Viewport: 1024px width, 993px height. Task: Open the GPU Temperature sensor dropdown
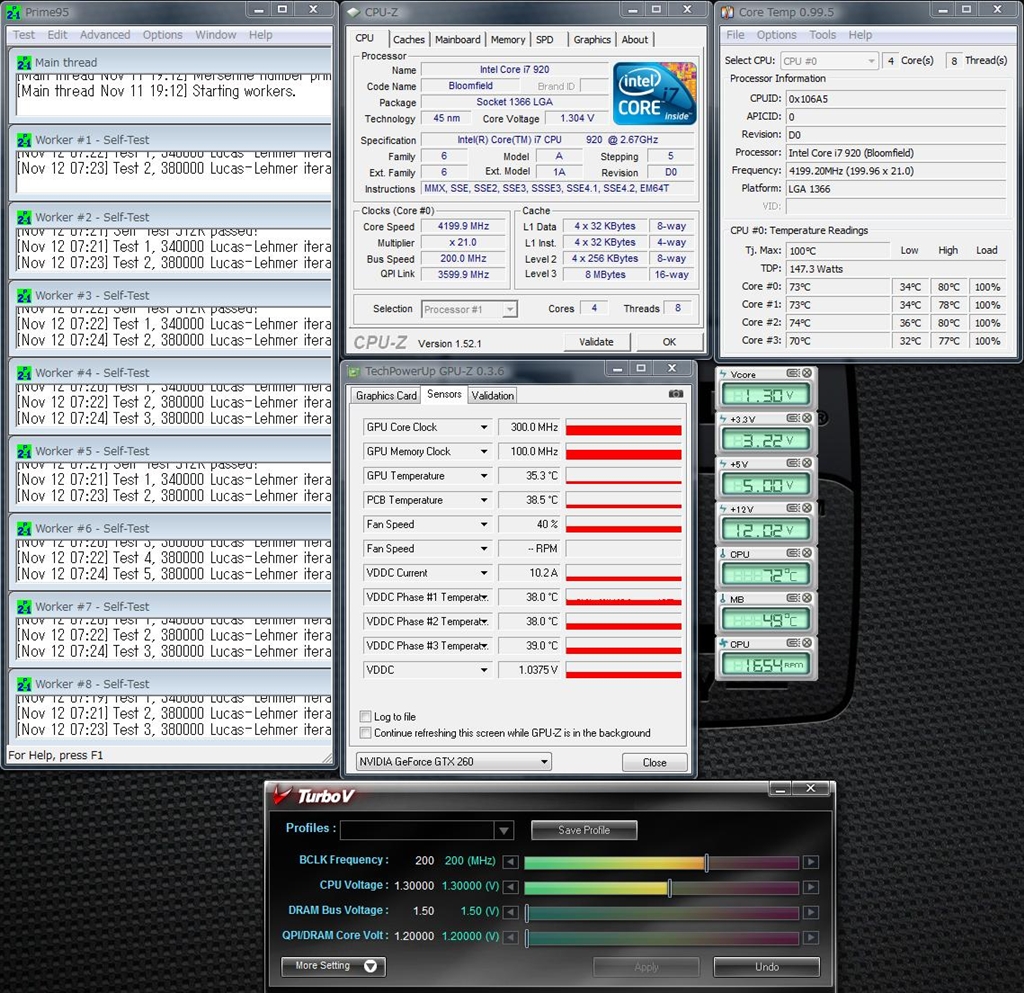484,476
